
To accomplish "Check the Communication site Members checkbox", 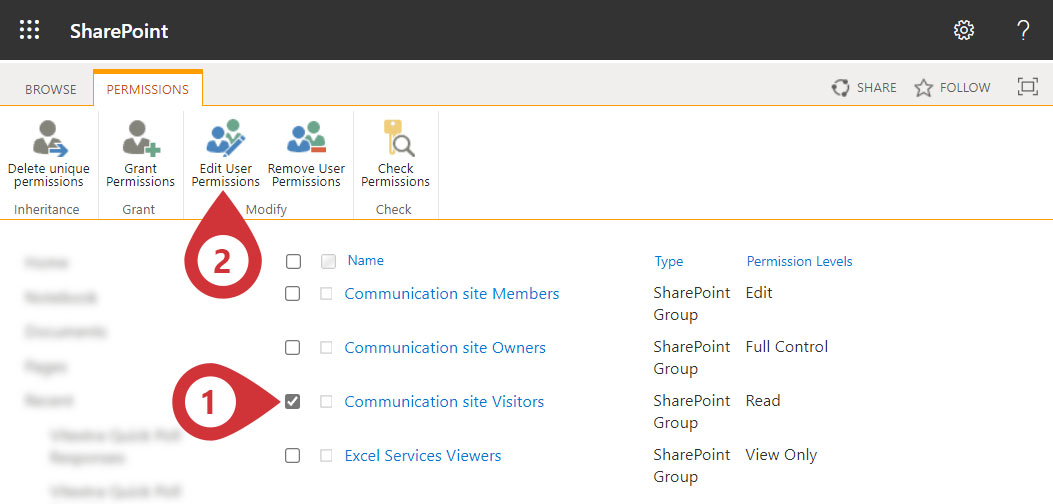I will (292, 294).
